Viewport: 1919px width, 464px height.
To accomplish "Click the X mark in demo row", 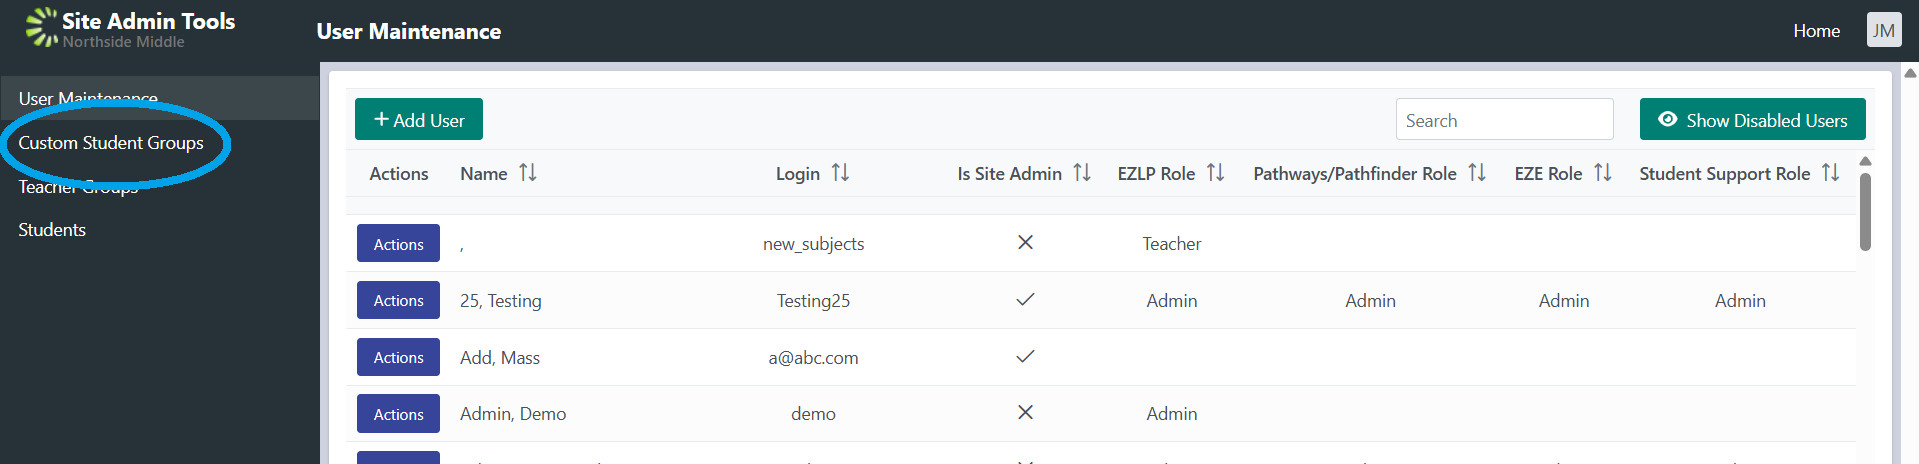I will (1025, 413).
